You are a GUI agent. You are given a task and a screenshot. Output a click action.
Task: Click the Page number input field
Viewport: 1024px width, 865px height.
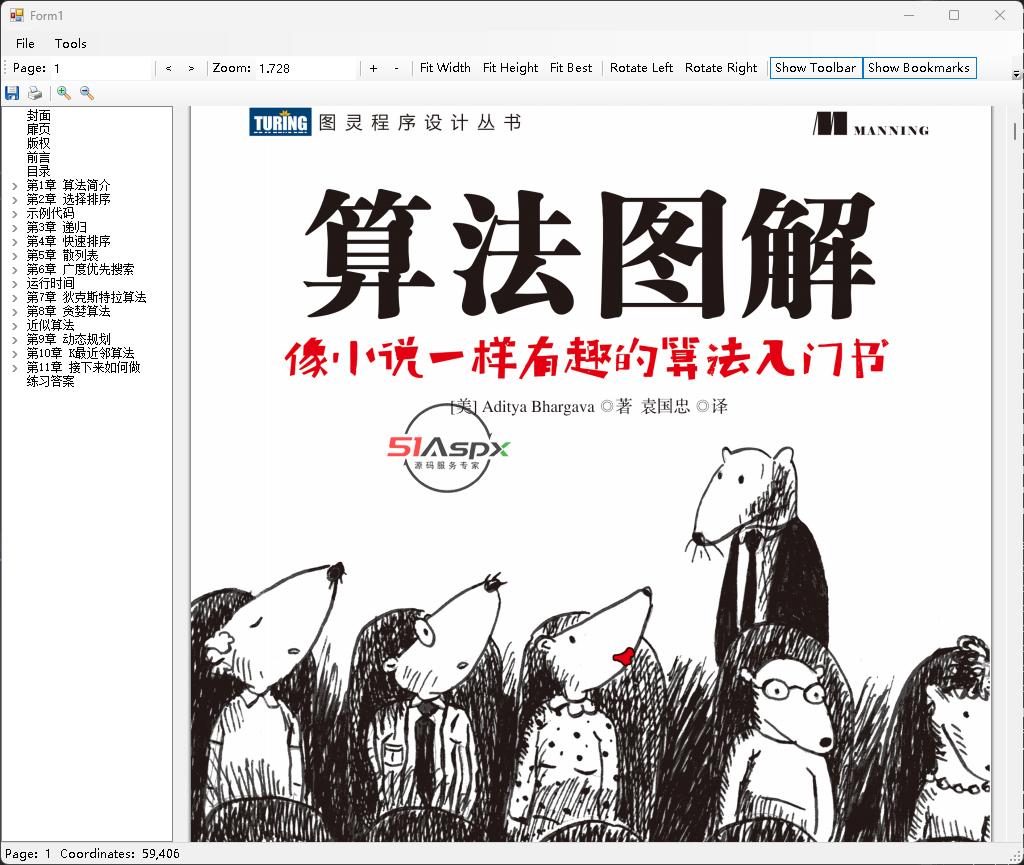(101, 68)
